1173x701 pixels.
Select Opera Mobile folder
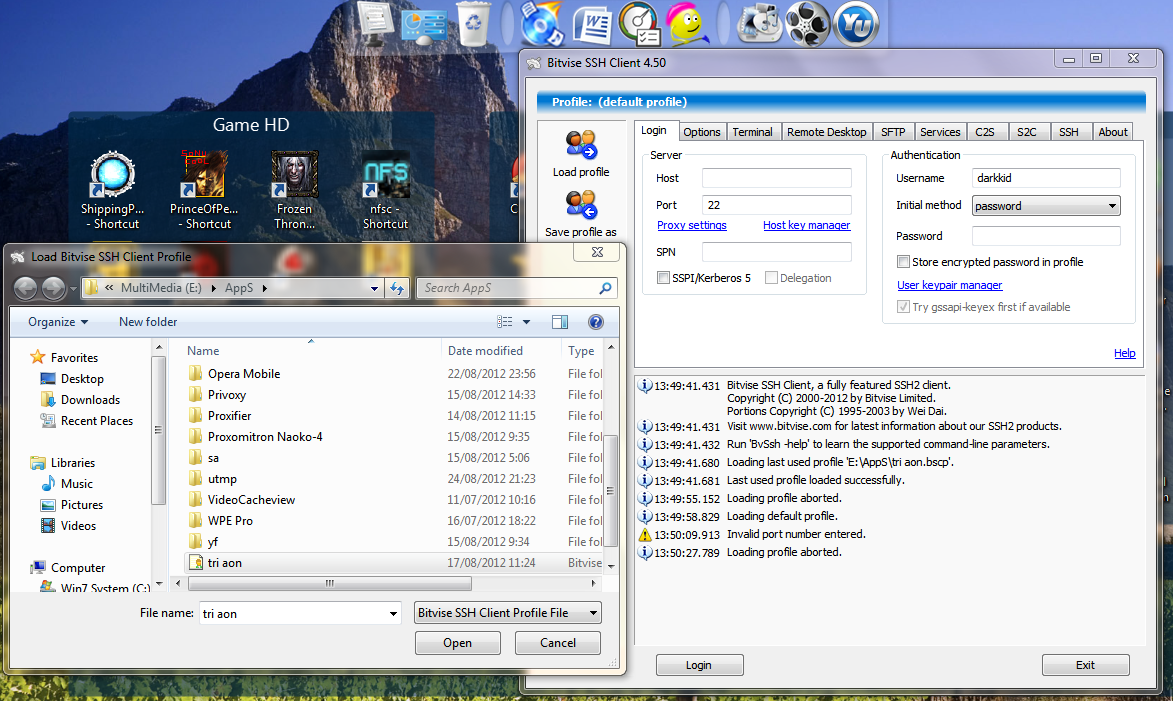pyautogui.click(x=244, y=373)
